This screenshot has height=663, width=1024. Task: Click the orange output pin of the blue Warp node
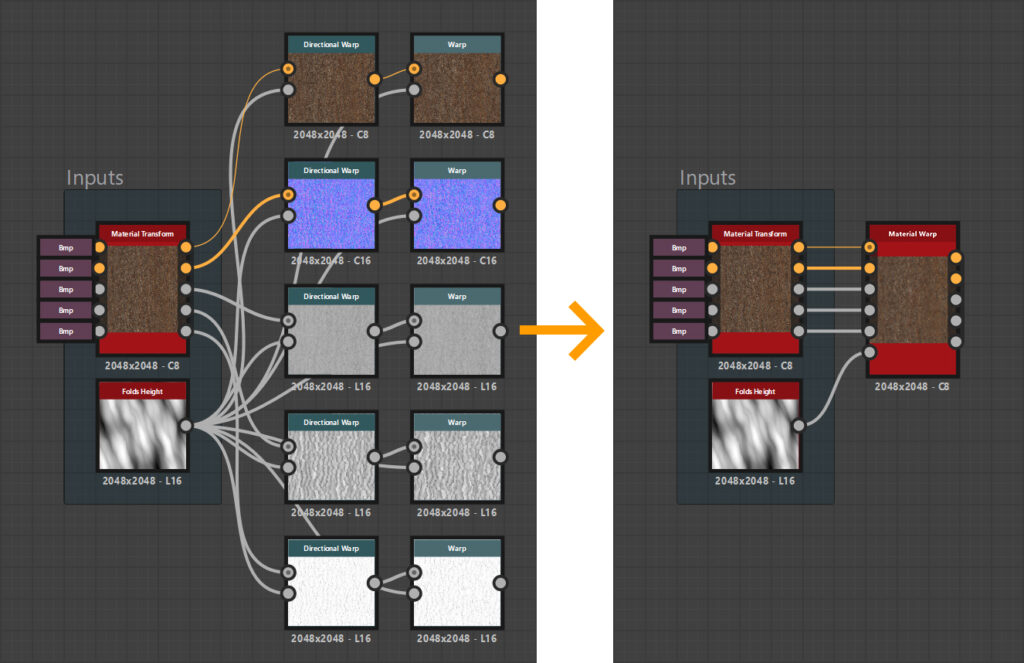(500, 205)
